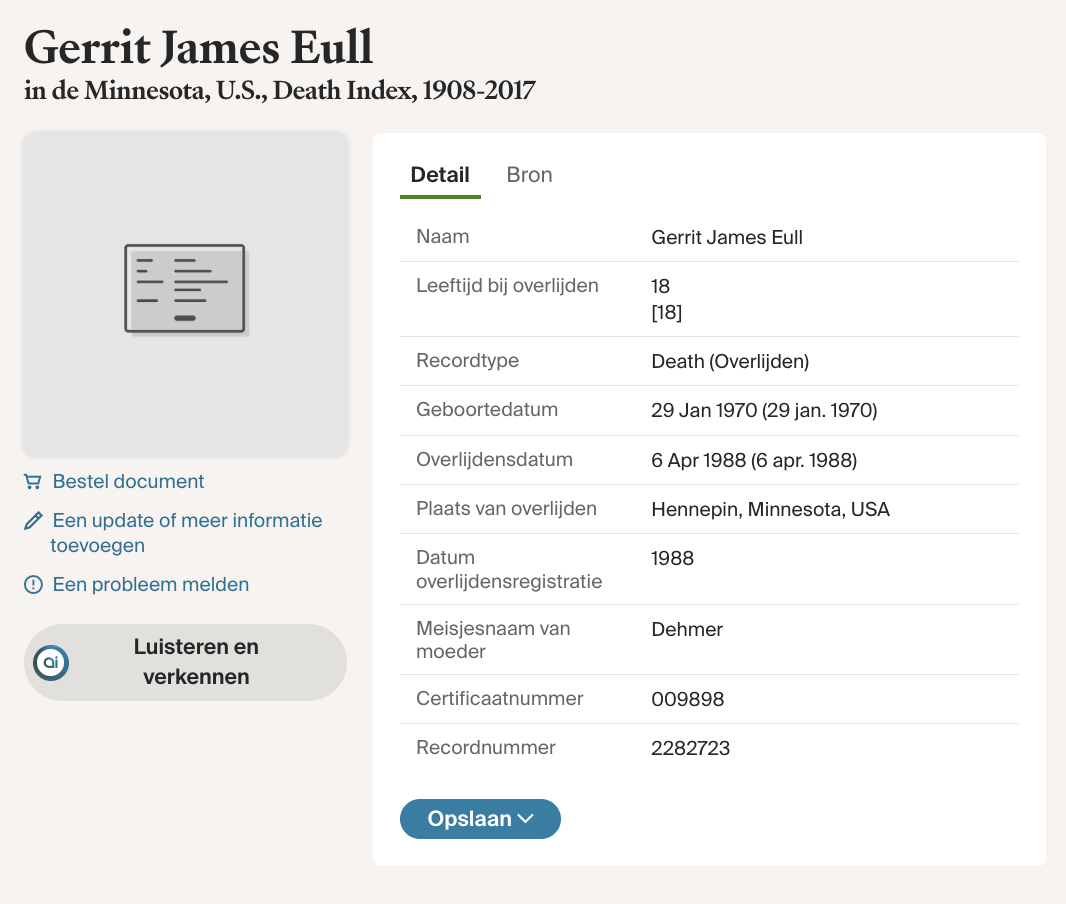Select the Detail tab
Screen dimensions: 1066x904
coord(440,175)
